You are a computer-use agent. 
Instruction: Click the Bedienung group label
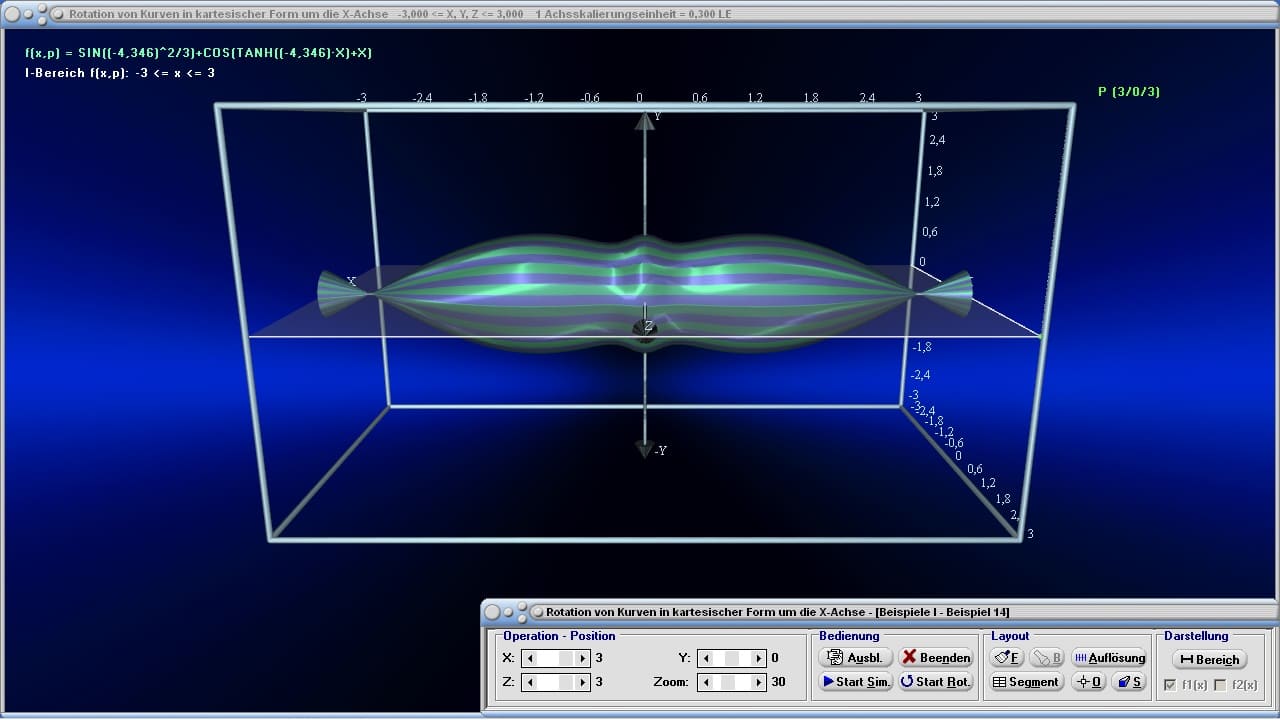(x=849, y=636)
